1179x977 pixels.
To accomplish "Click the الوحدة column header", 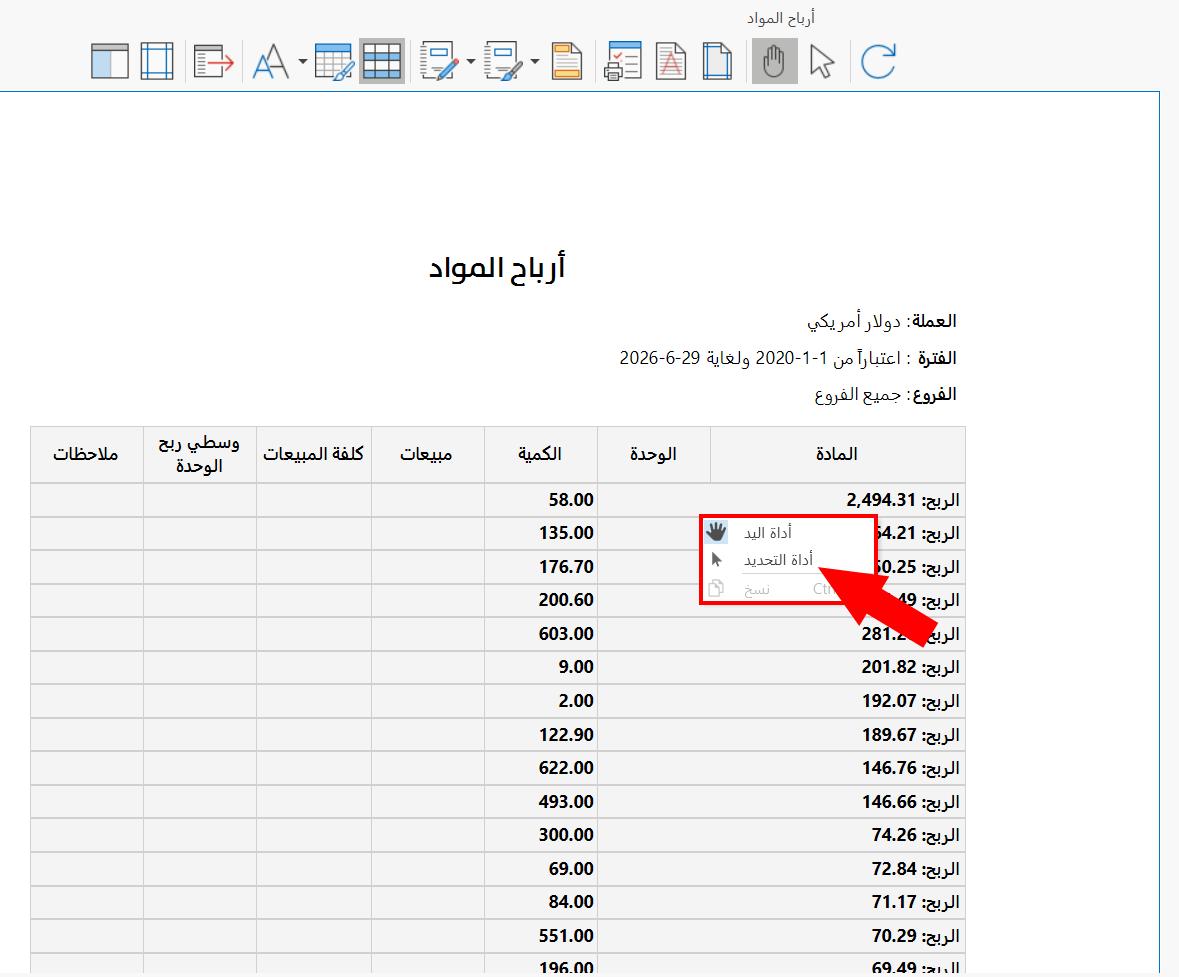I will [x=653, y=454].
